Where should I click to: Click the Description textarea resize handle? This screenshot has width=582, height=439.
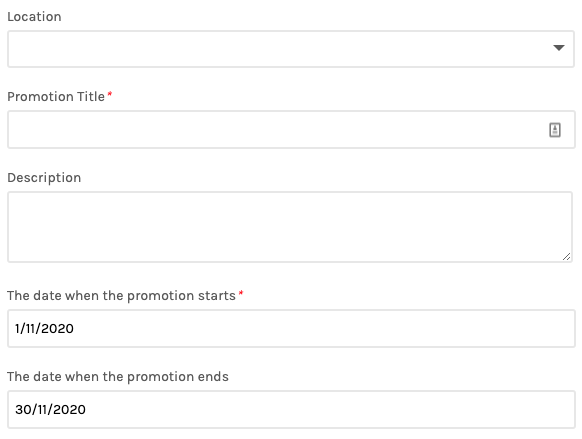(x=566, y=256)
